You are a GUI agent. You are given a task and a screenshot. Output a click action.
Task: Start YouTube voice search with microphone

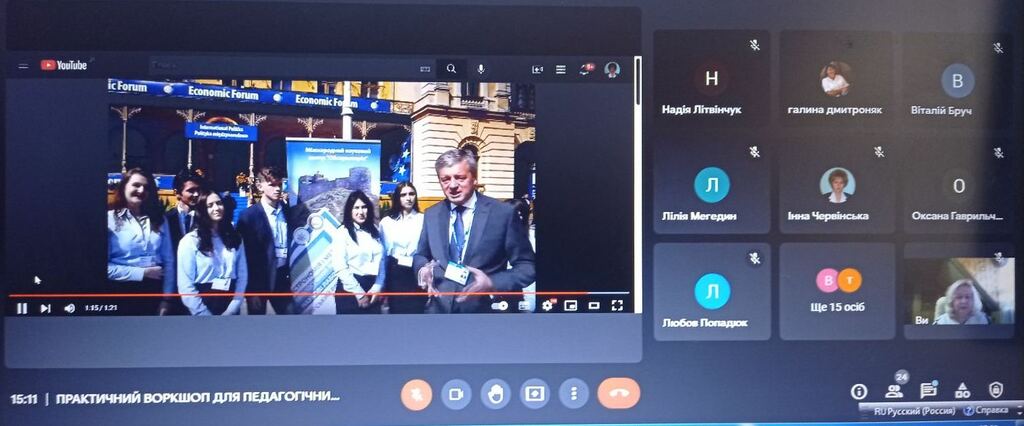(x=481, y=69)
